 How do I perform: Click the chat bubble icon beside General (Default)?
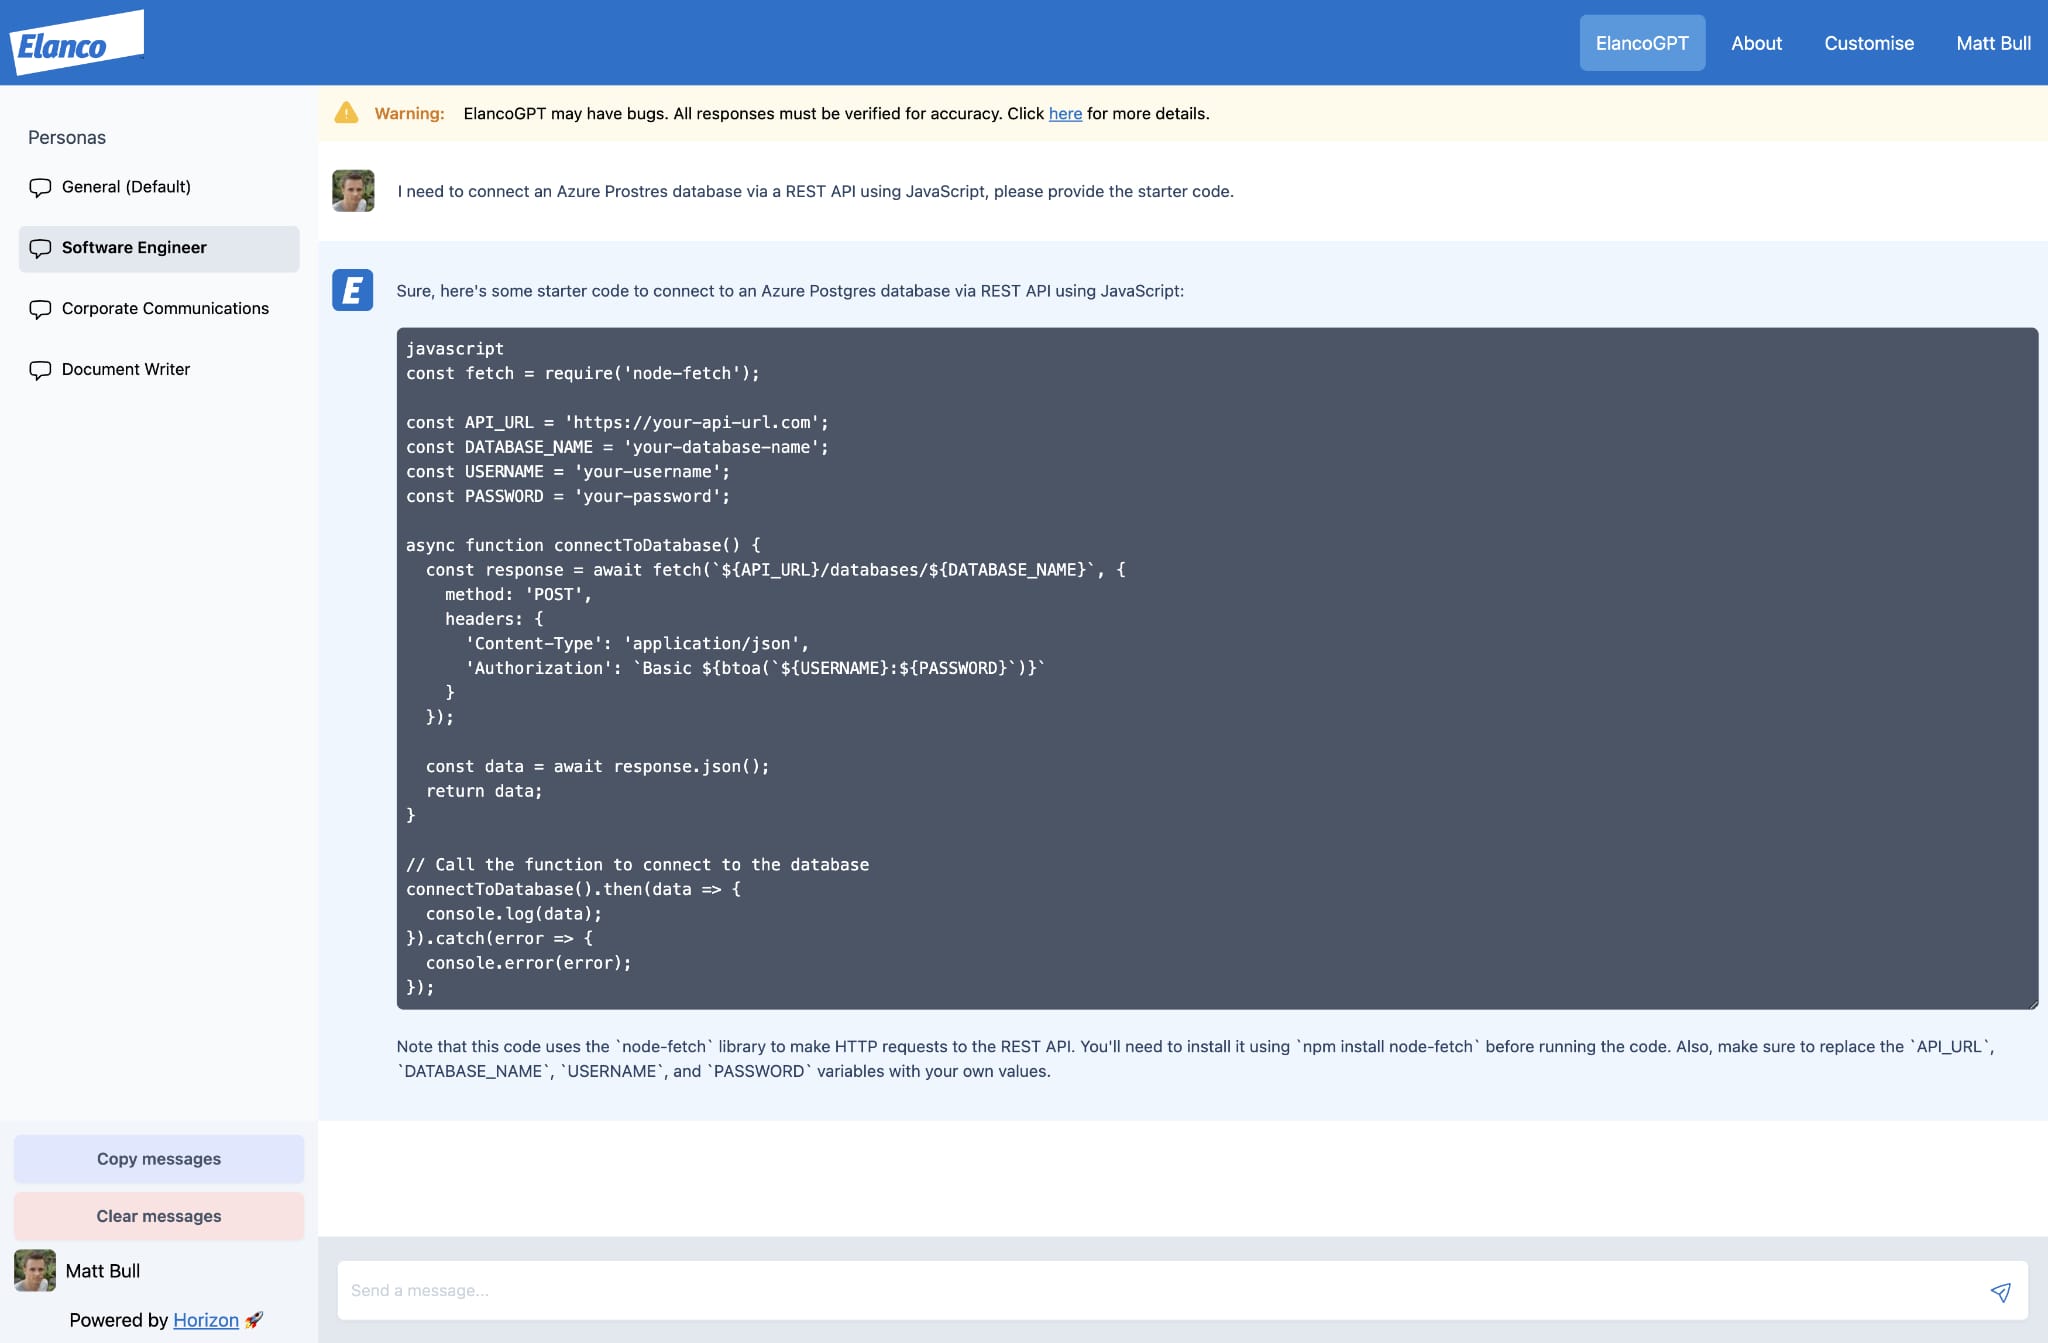40,187
